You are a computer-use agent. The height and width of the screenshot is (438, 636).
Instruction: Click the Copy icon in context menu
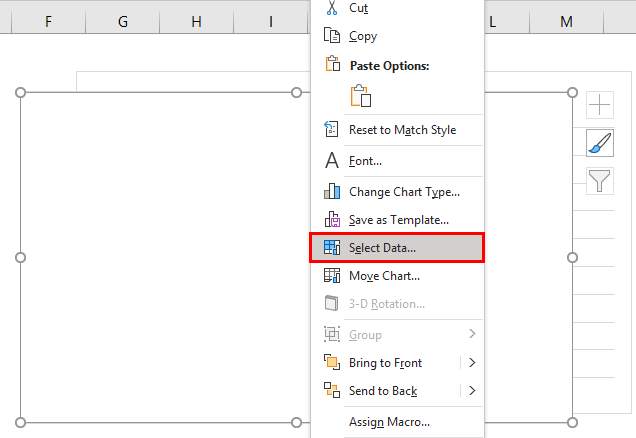tap(333, 36)
